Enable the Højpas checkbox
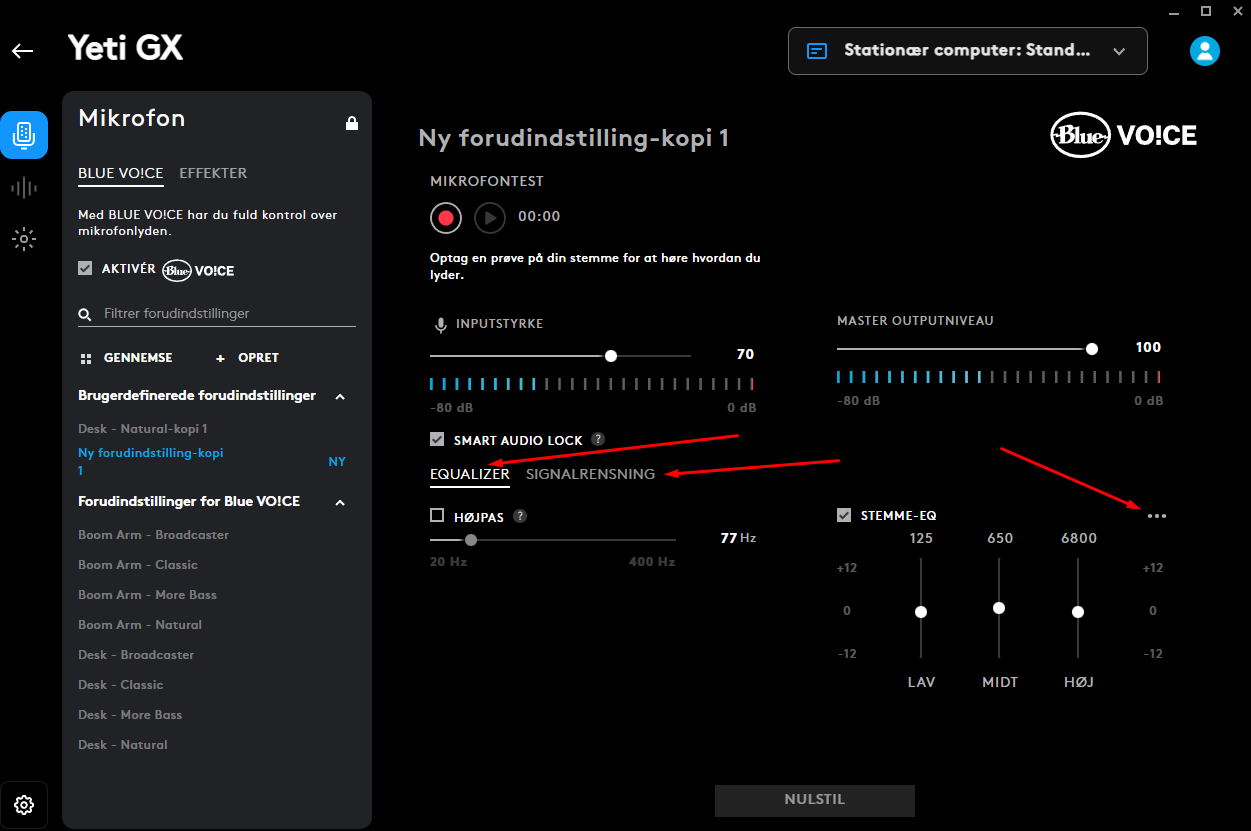Image resolution: width=1251 pixels, height=831 pixels. click(437, 516)
